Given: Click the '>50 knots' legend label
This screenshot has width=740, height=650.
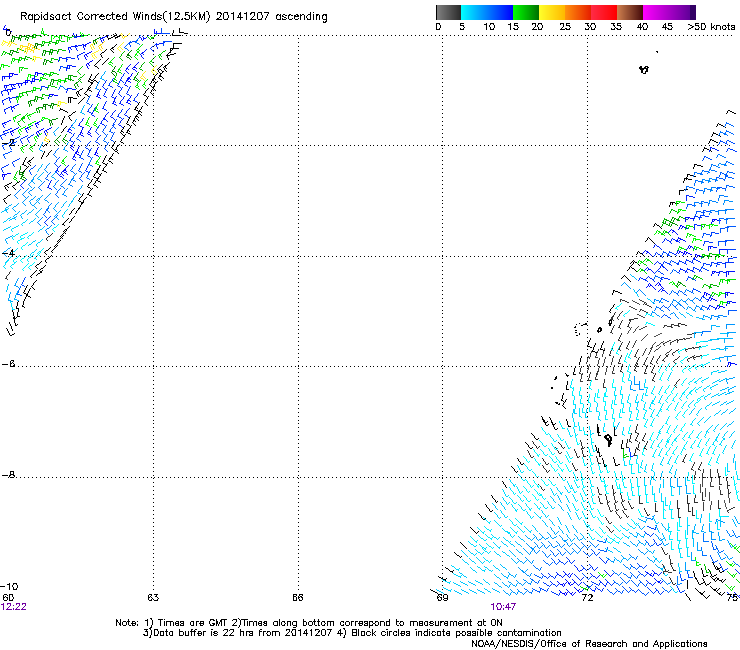Looking at the screenshot, I should point(711,27).
